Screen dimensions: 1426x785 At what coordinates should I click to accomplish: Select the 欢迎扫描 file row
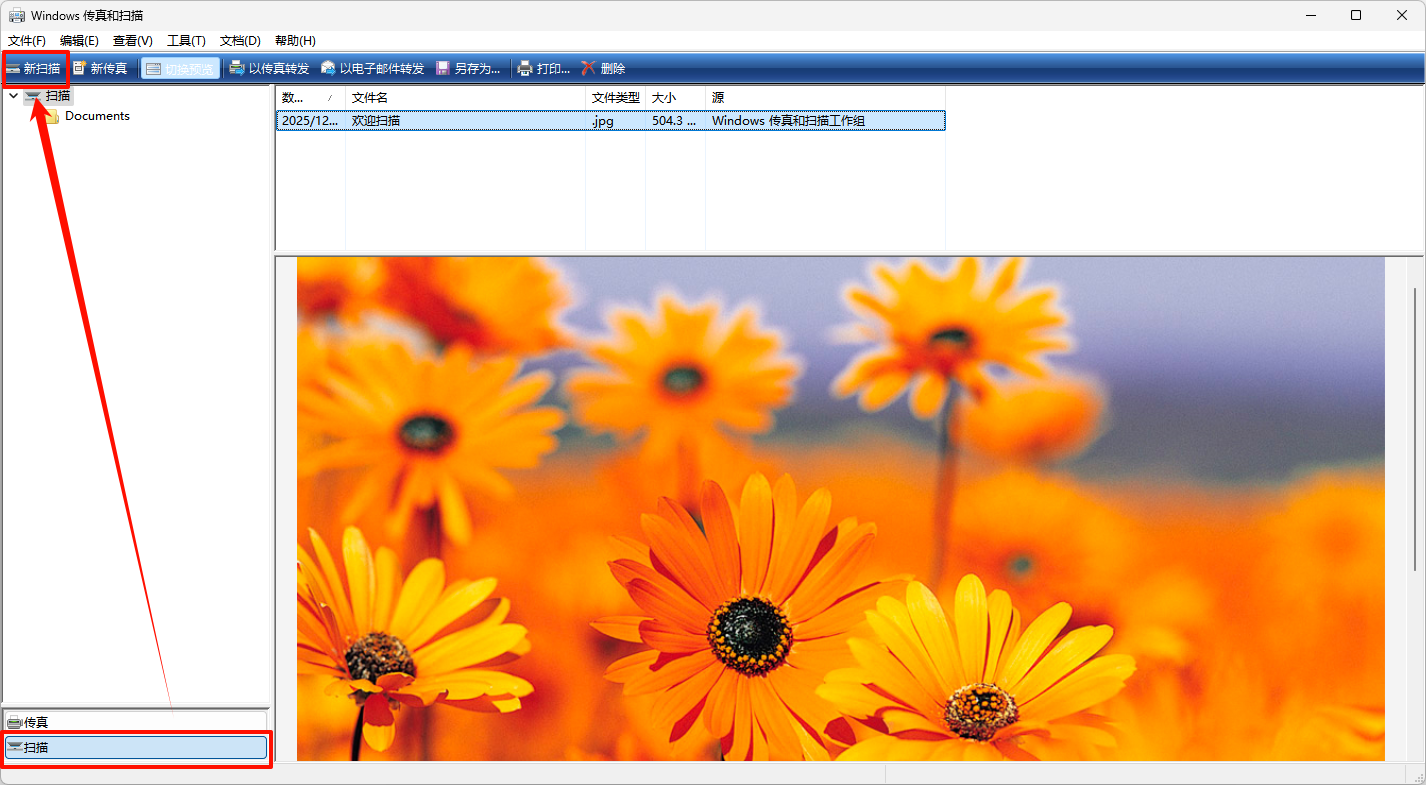[x=465, y=121]
